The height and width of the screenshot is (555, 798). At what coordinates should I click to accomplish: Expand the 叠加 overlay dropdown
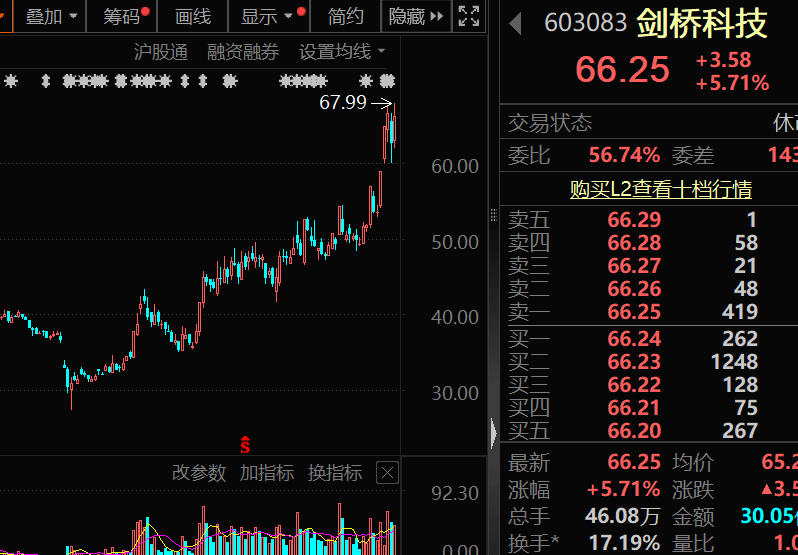click(49, 16)
